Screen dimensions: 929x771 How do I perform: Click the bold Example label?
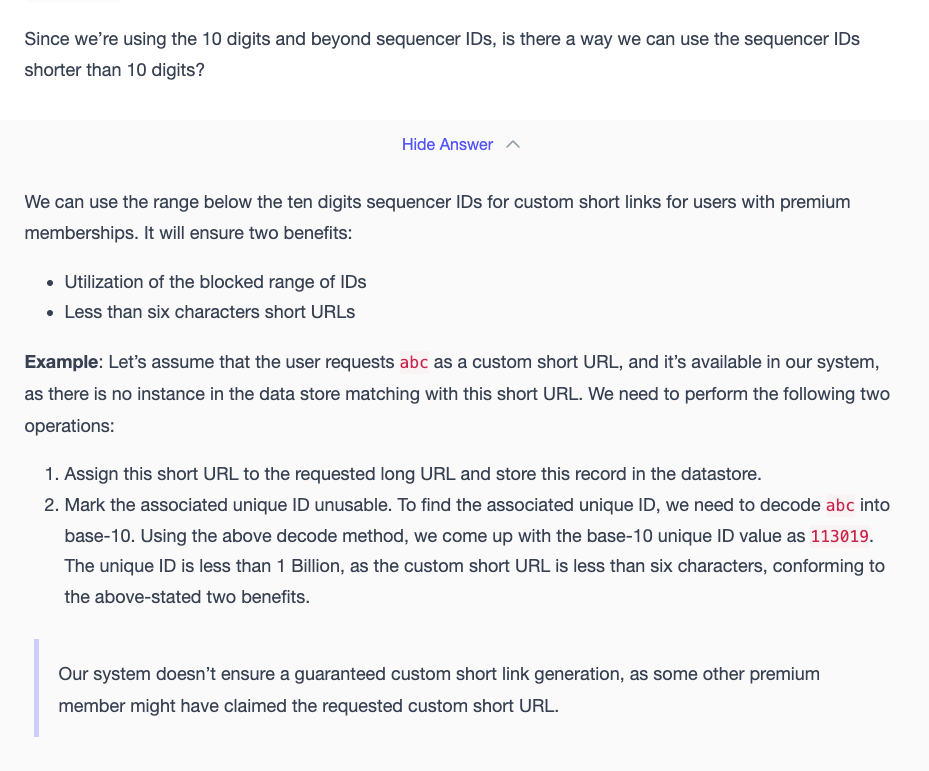[x=61, y=362]
